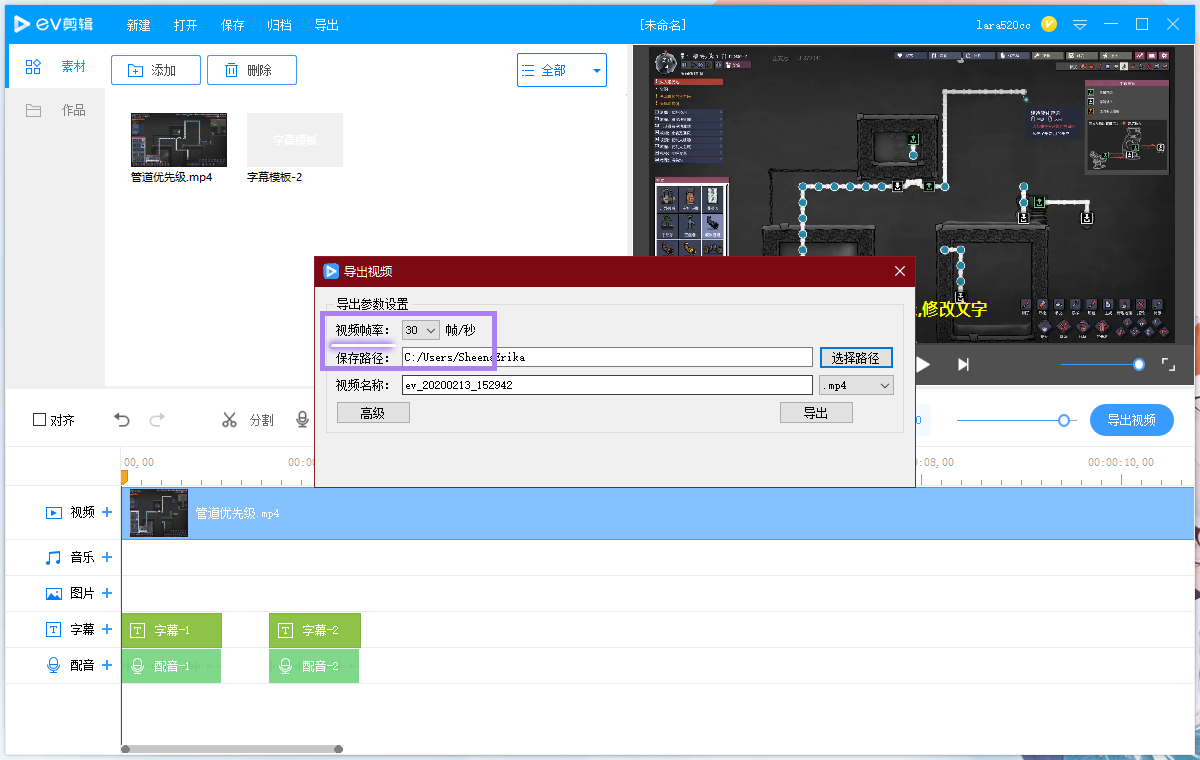Switch to the 作品 tab
Viewport: 1200px width, 760px height.
pos(74,110)
